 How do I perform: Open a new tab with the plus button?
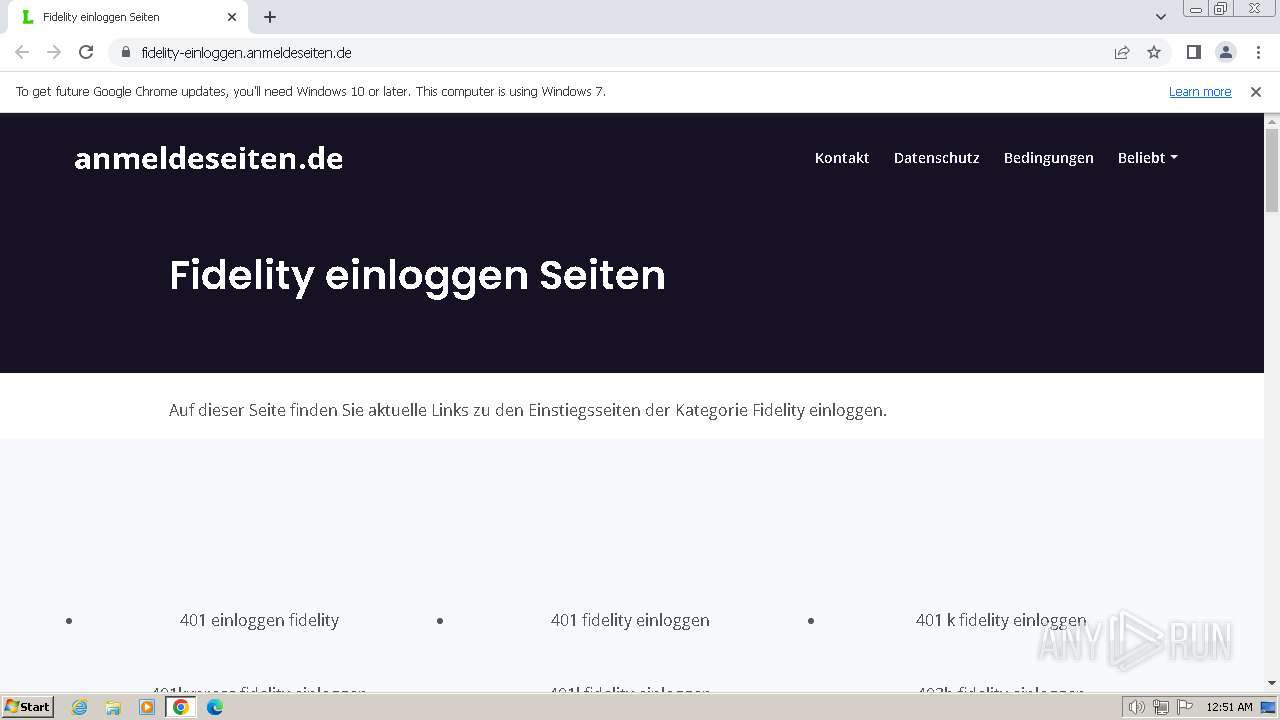(270, 17)
